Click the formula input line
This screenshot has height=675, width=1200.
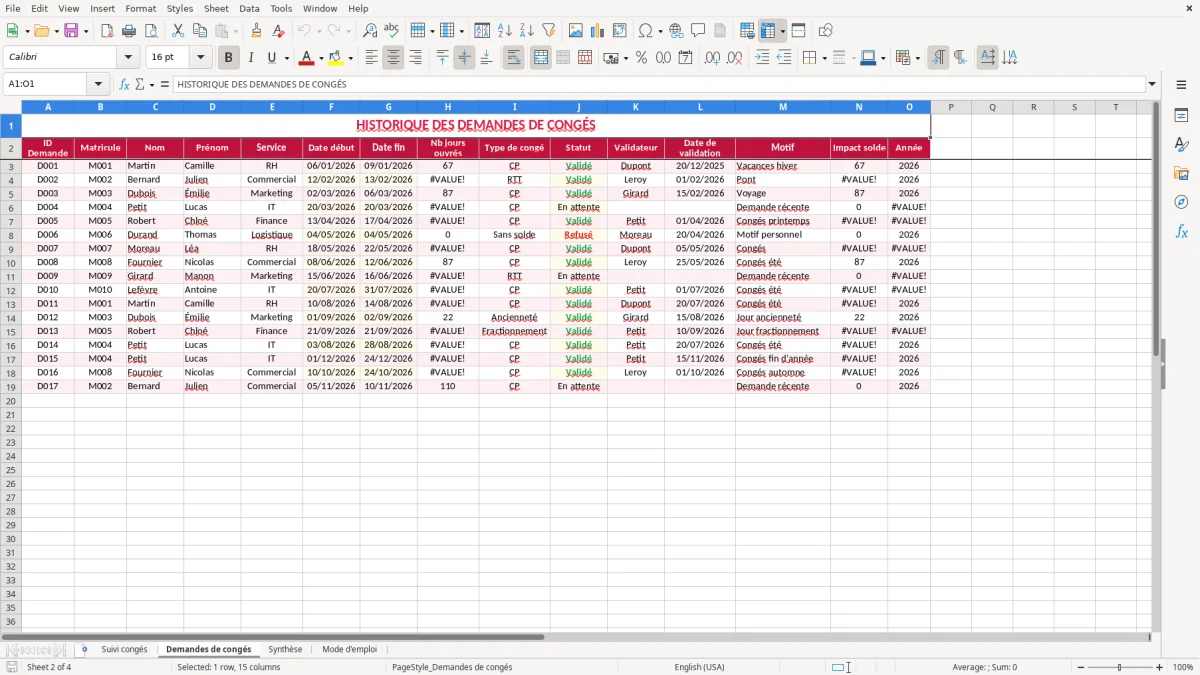point(658,84)
